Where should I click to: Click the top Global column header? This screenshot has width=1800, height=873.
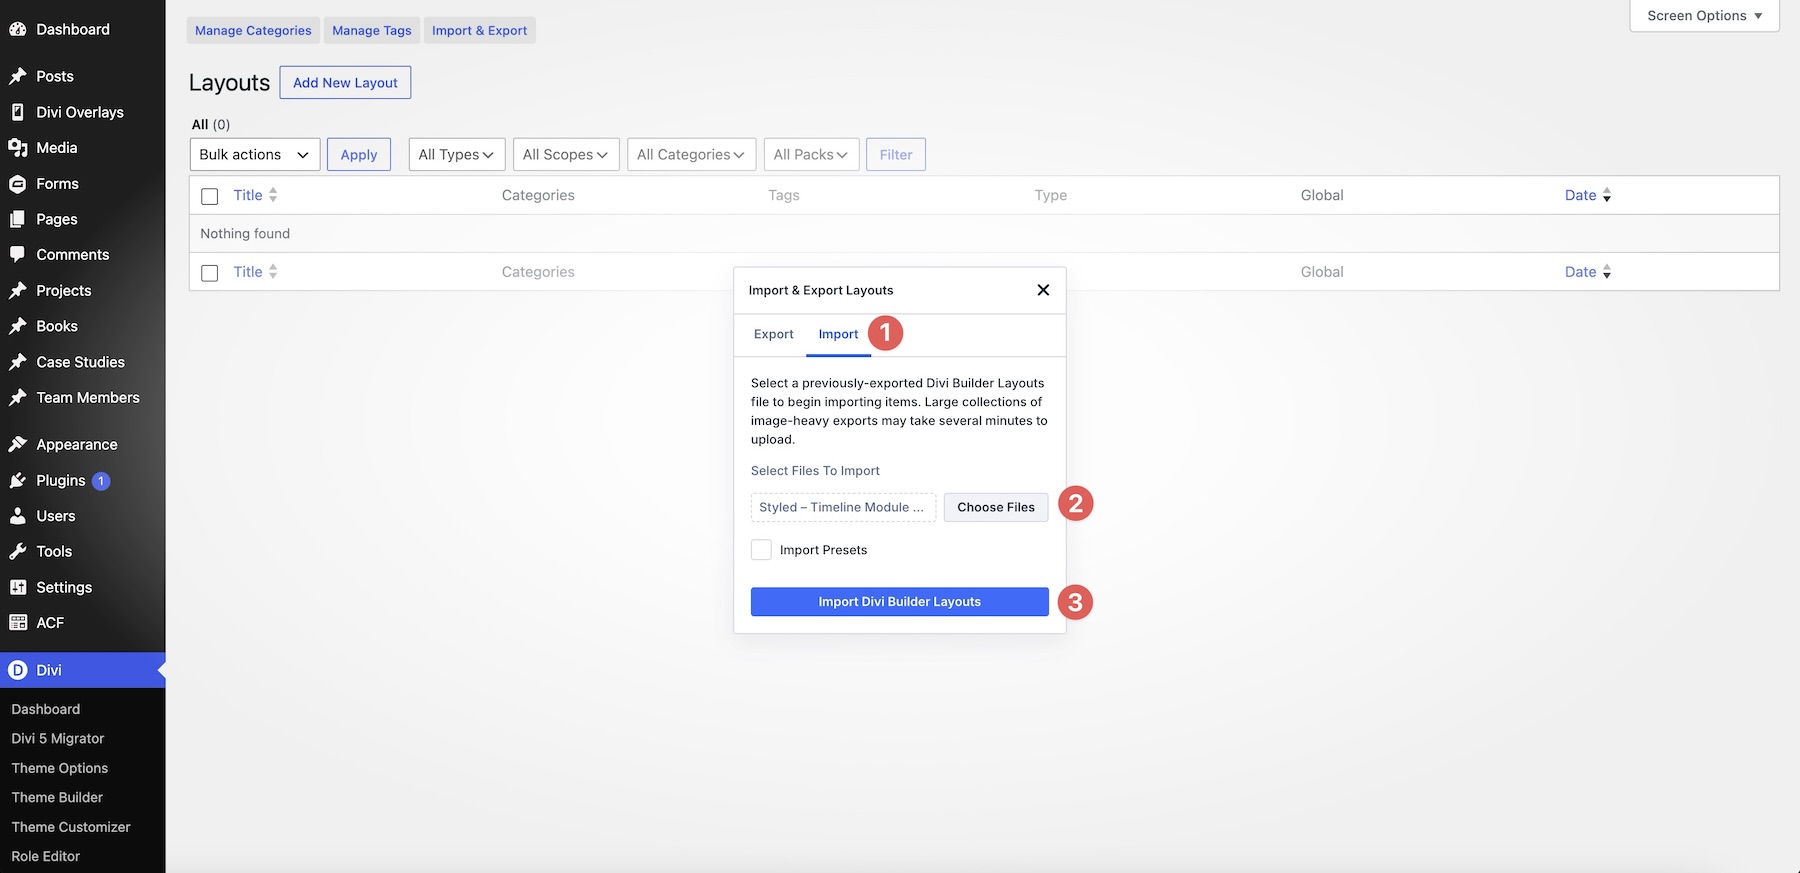pyautogui.click(x=1322, y=195)
